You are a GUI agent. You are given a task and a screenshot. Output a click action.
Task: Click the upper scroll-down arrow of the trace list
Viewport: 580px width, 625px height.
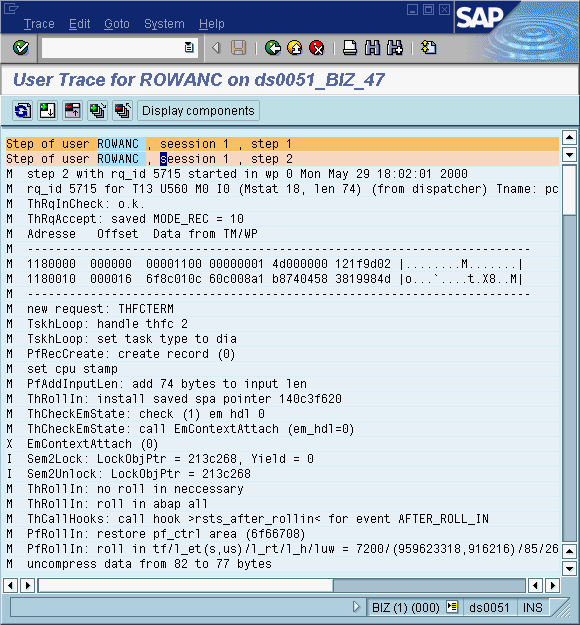(569, 155)
